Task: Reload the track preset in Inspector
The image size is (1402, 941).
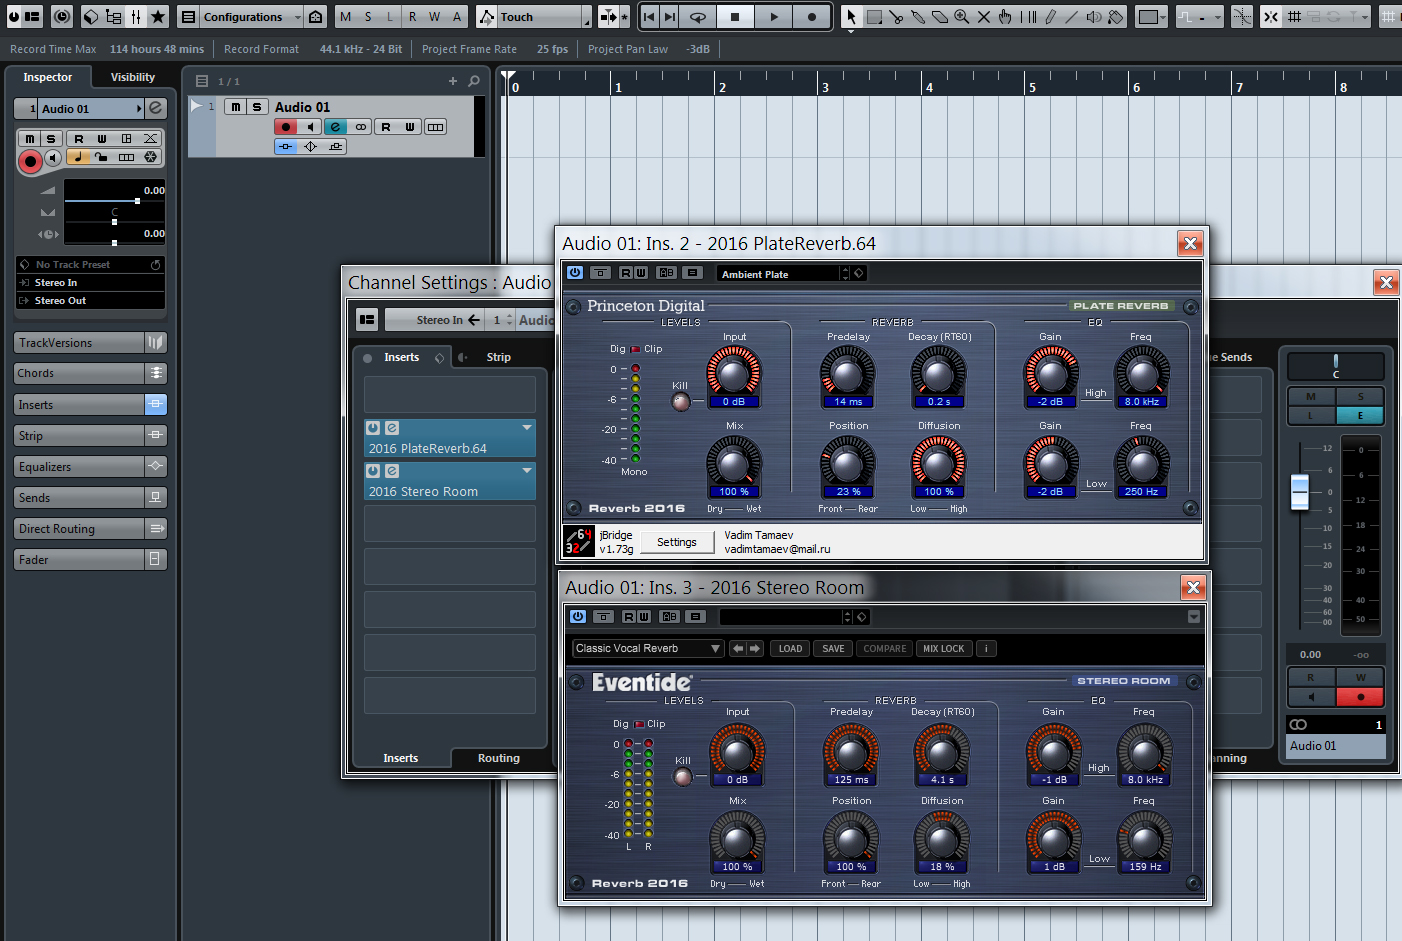Action: (156, 265)
